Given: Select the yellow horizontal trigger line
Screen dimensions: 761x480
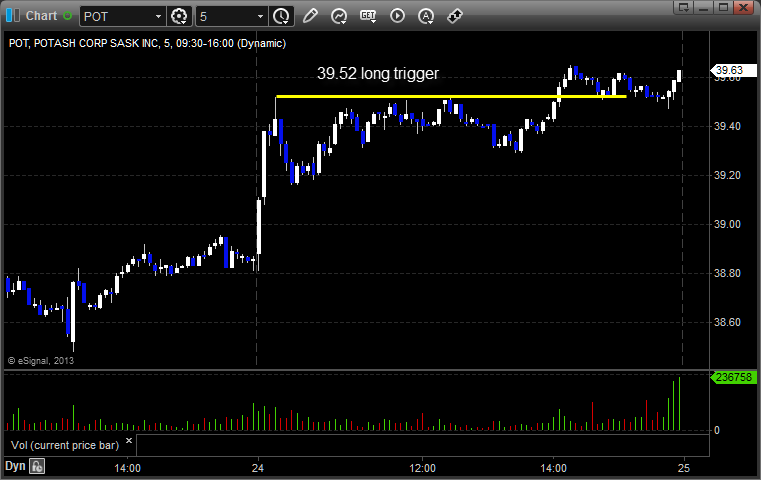Looking at the screenshot, I should click(x=451, y=97).
